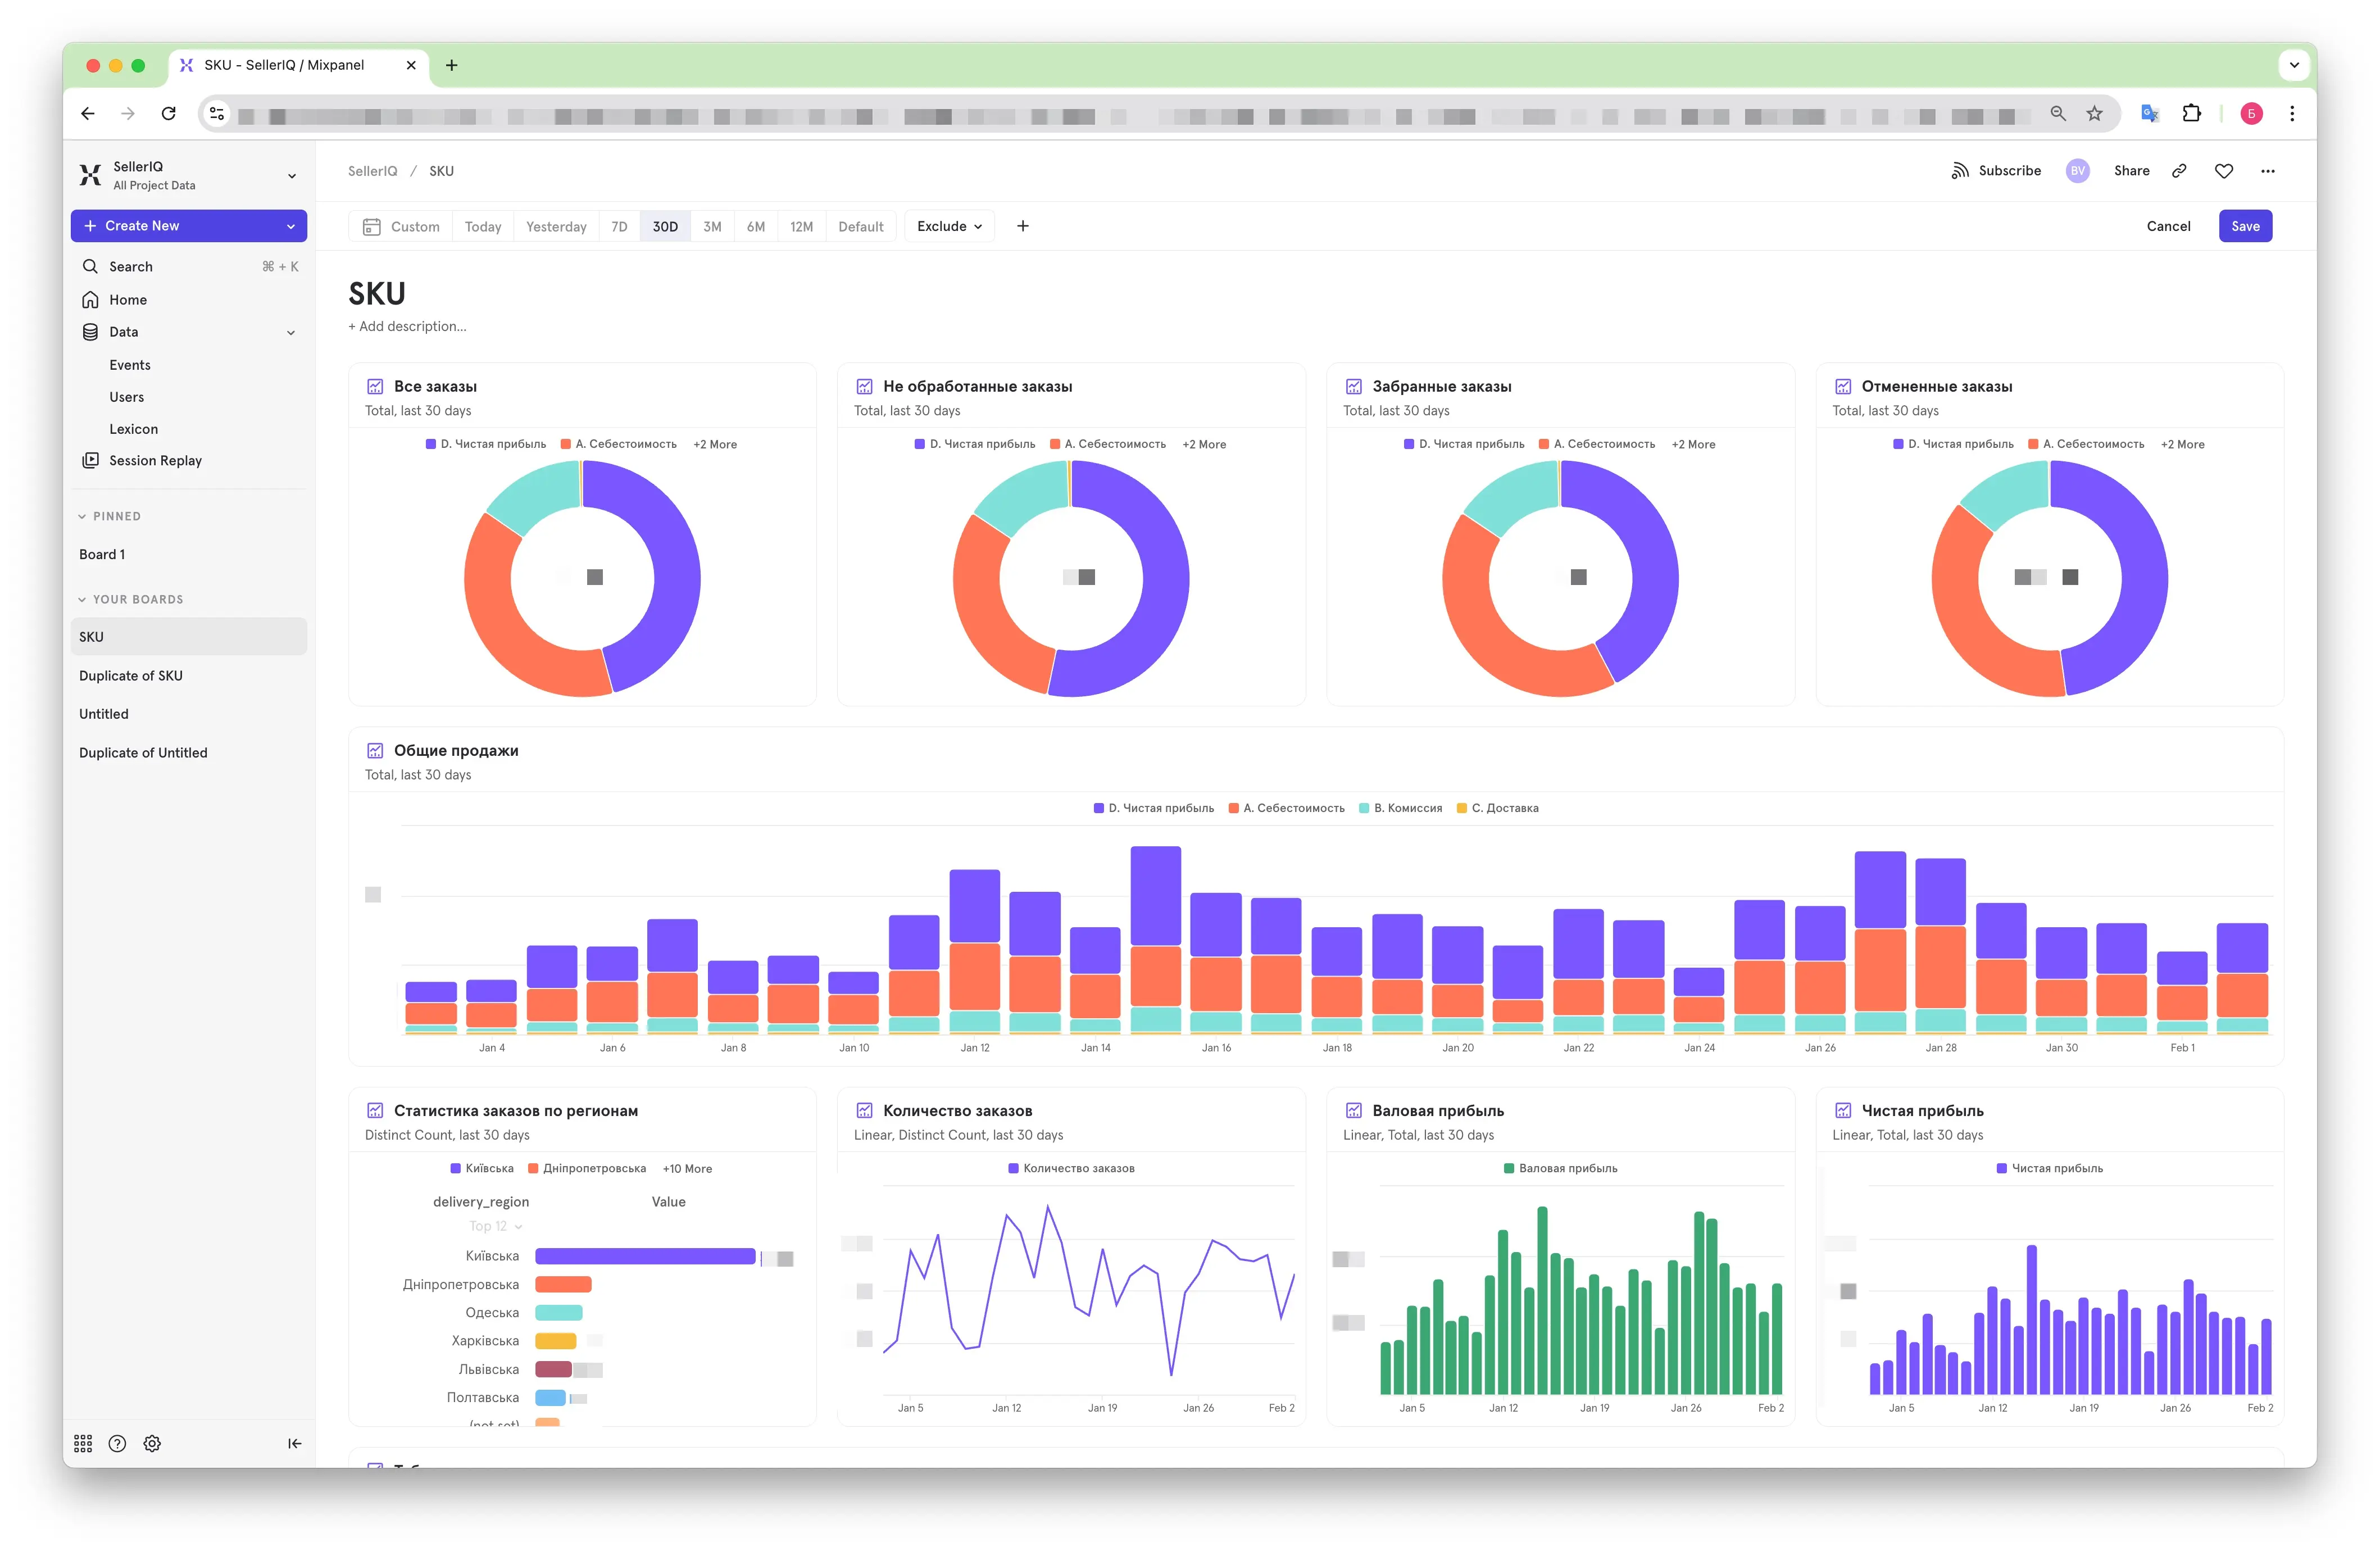The image size is (2380, 1551).
Task: Open the three-dot board options menu
Action: click(x=2268, y=171)
